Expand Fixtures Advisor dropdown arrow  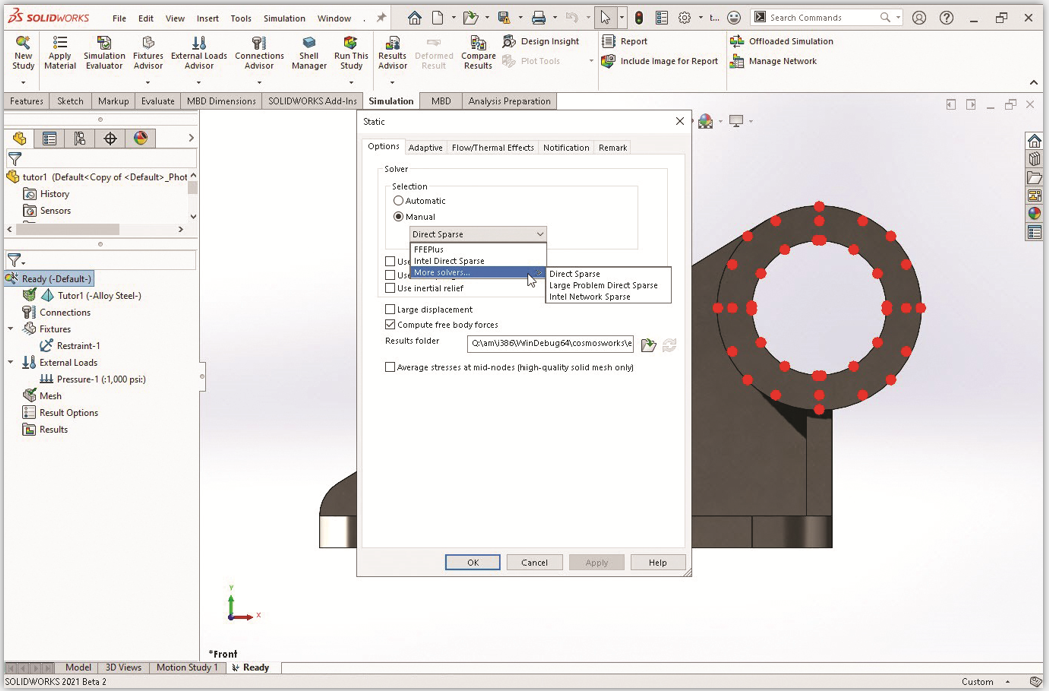click(x=148, y=82)
